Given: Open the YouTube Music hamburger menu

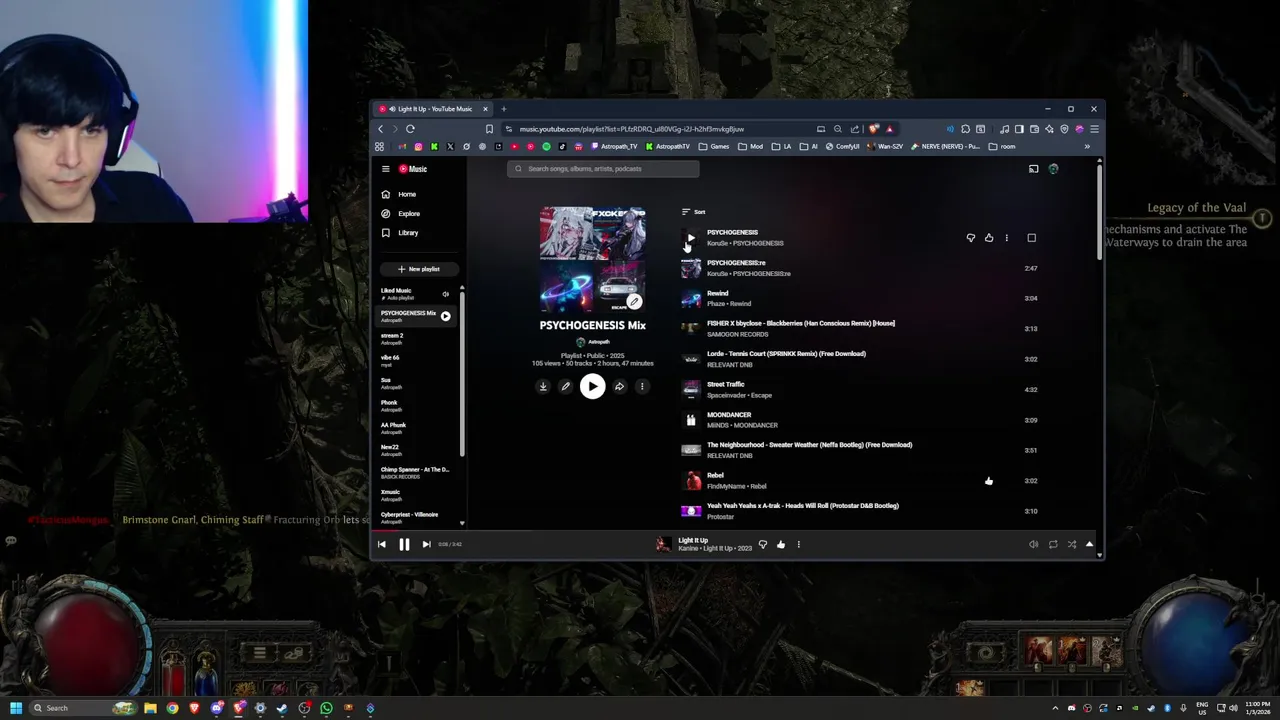Looking at the screenshot, I should coord(385,169).
